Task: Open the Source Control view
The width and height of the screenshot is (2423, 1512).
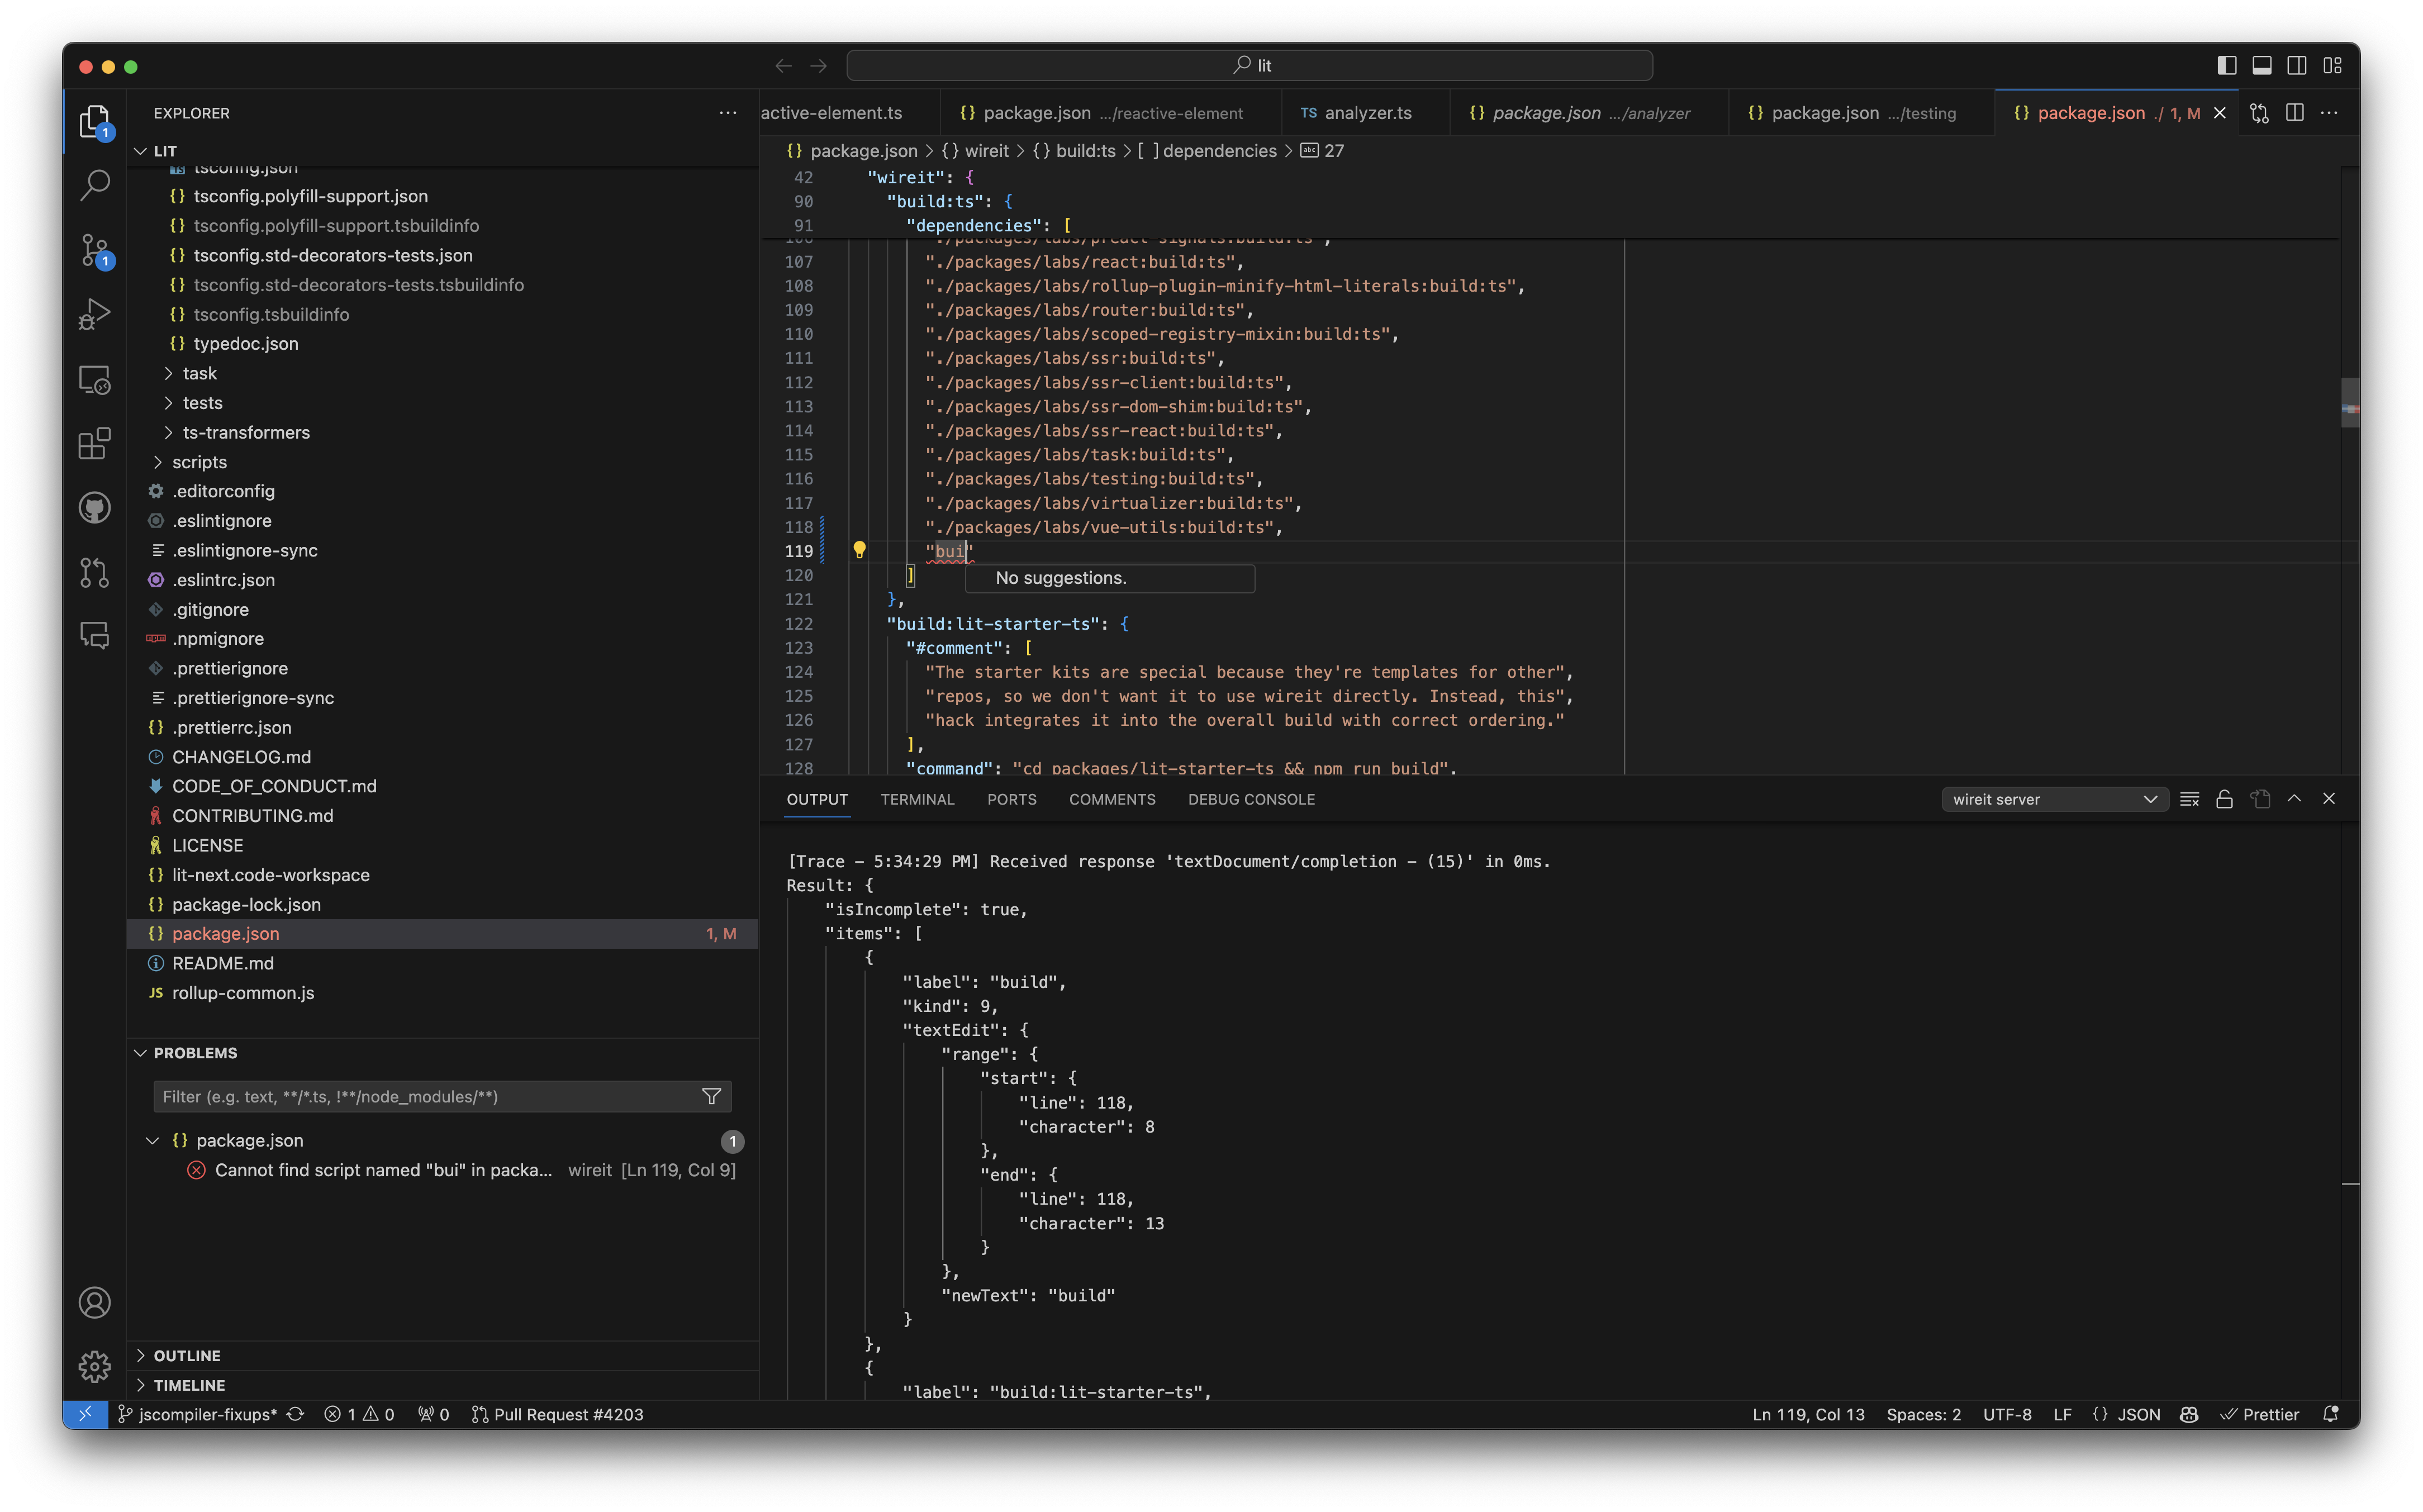Action: pos(95,250)
